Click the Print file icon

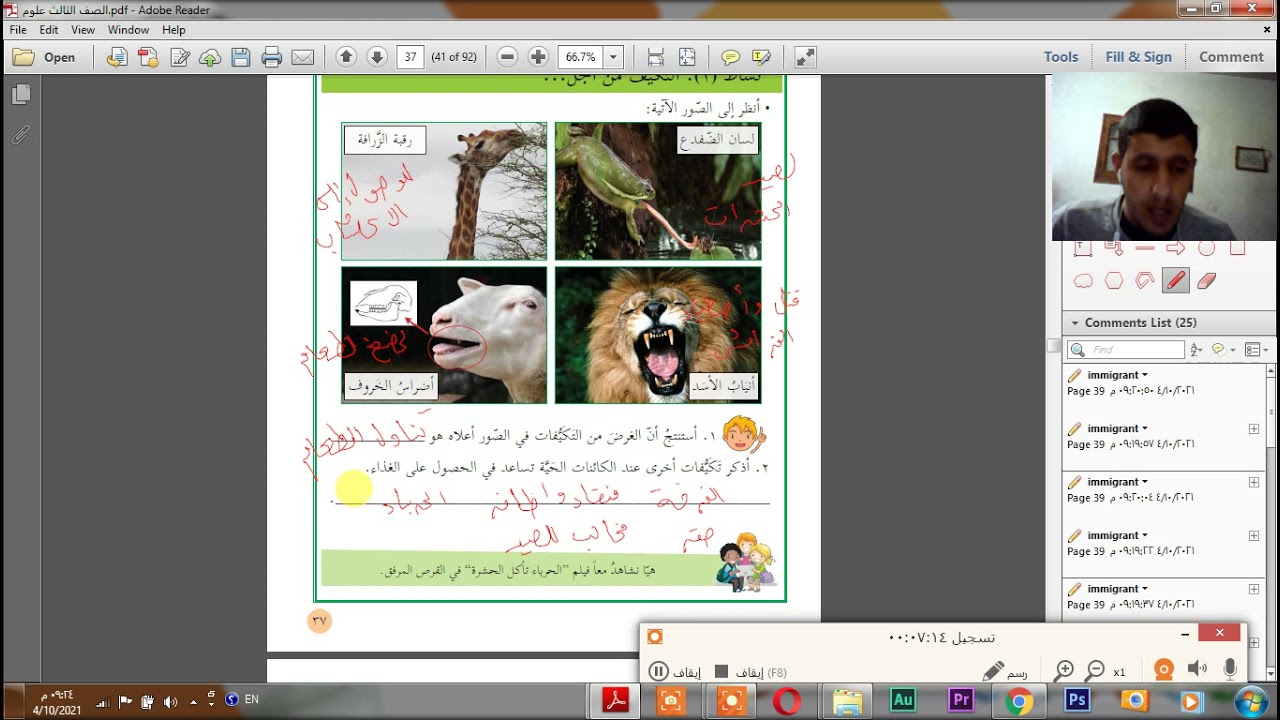271,57
